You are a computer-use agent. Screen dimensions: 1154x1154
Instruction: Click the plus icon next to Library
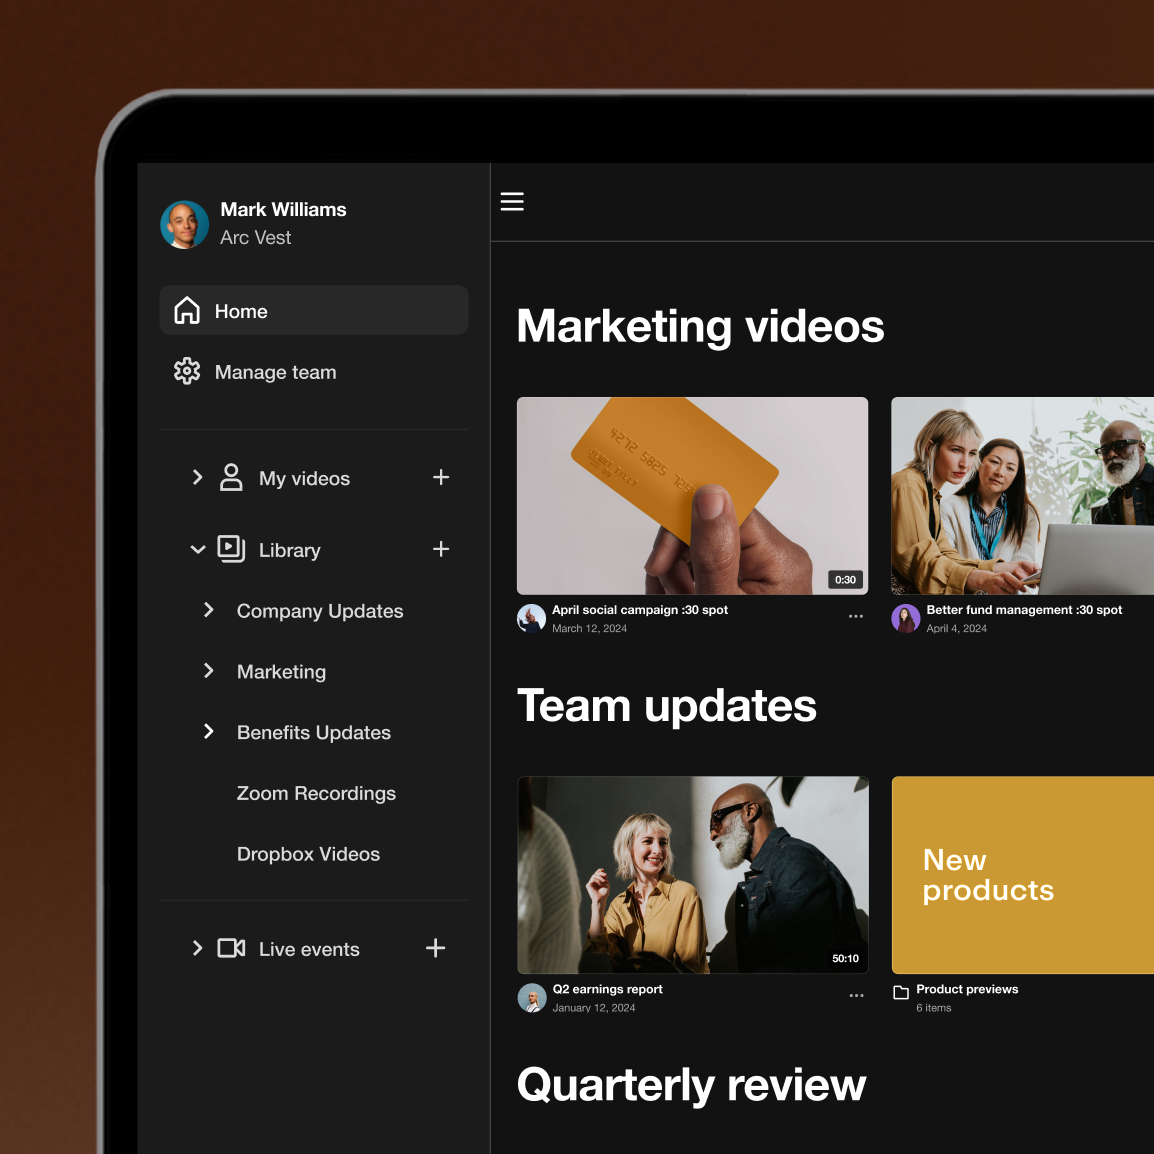click(441, 549)
